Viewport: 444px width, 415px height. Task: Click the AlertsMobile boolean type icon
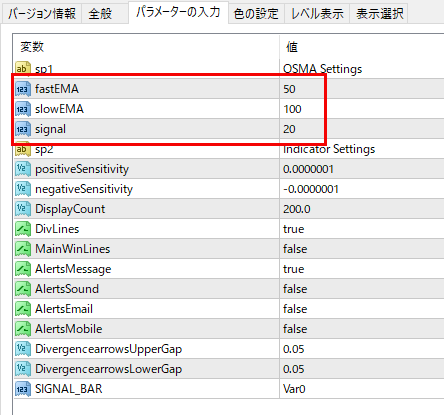tap(23, 329)
